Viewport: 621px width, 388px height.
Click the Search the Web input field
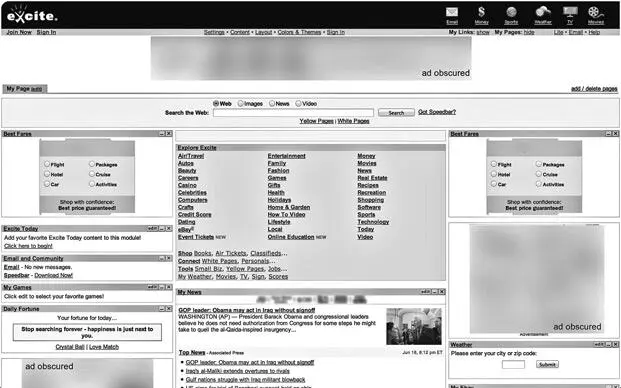[293, 113]
